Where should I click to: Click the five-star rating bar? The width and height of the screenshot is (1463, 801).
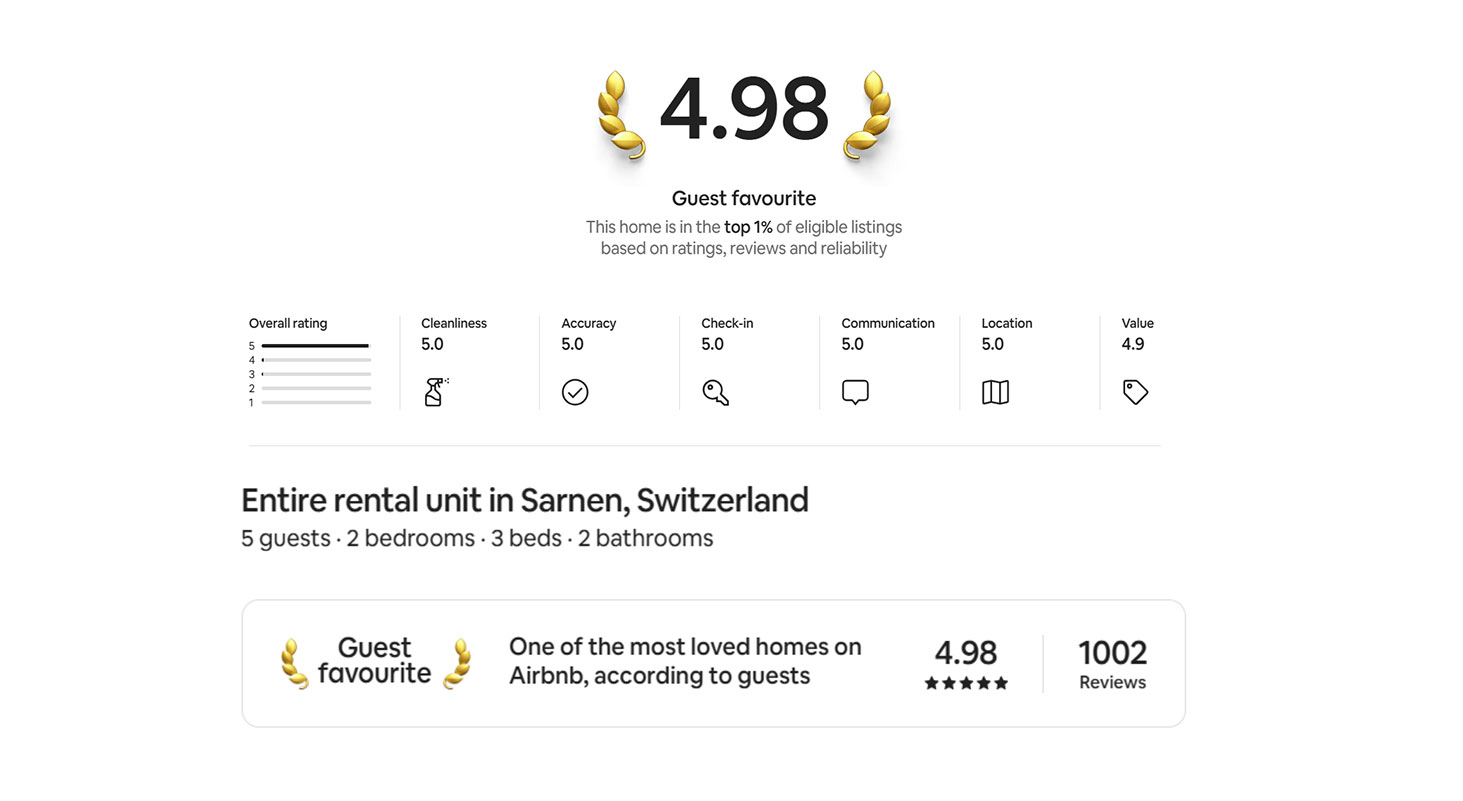(316, 346)
